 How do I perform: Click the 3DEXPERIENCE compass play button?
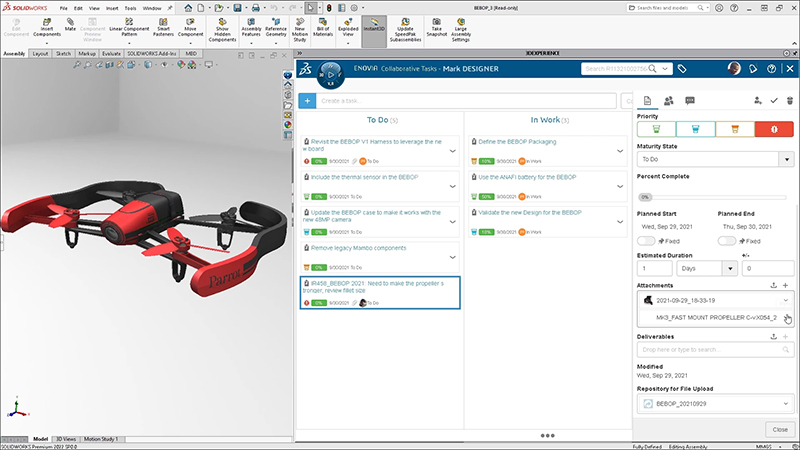click(x=331, y=75)
